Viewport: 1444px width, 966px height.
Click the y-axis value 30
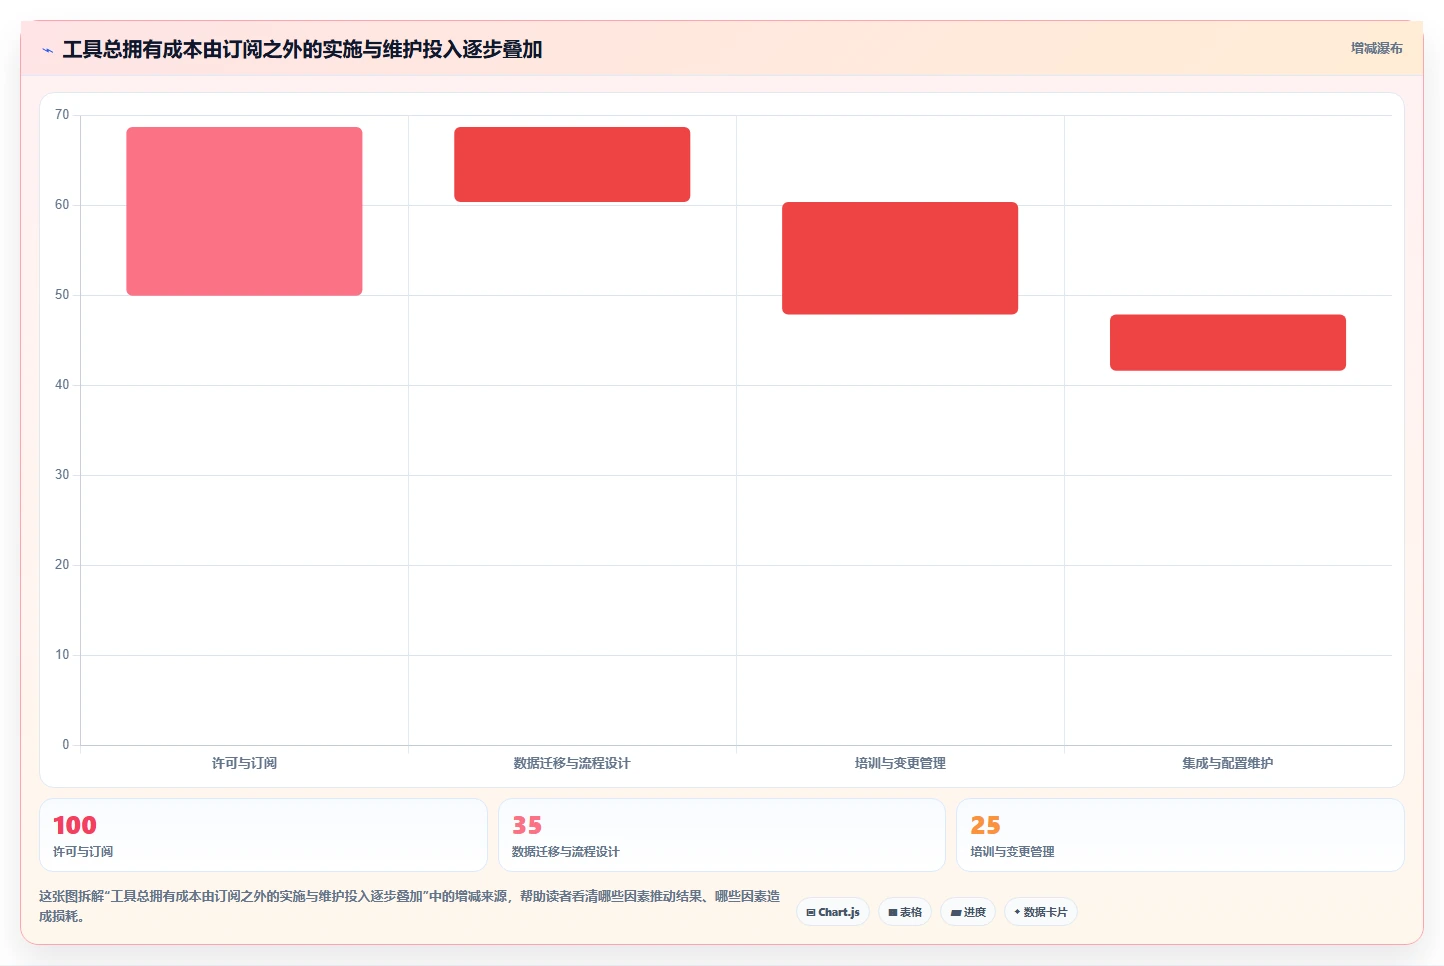click(x=62, y=475)
